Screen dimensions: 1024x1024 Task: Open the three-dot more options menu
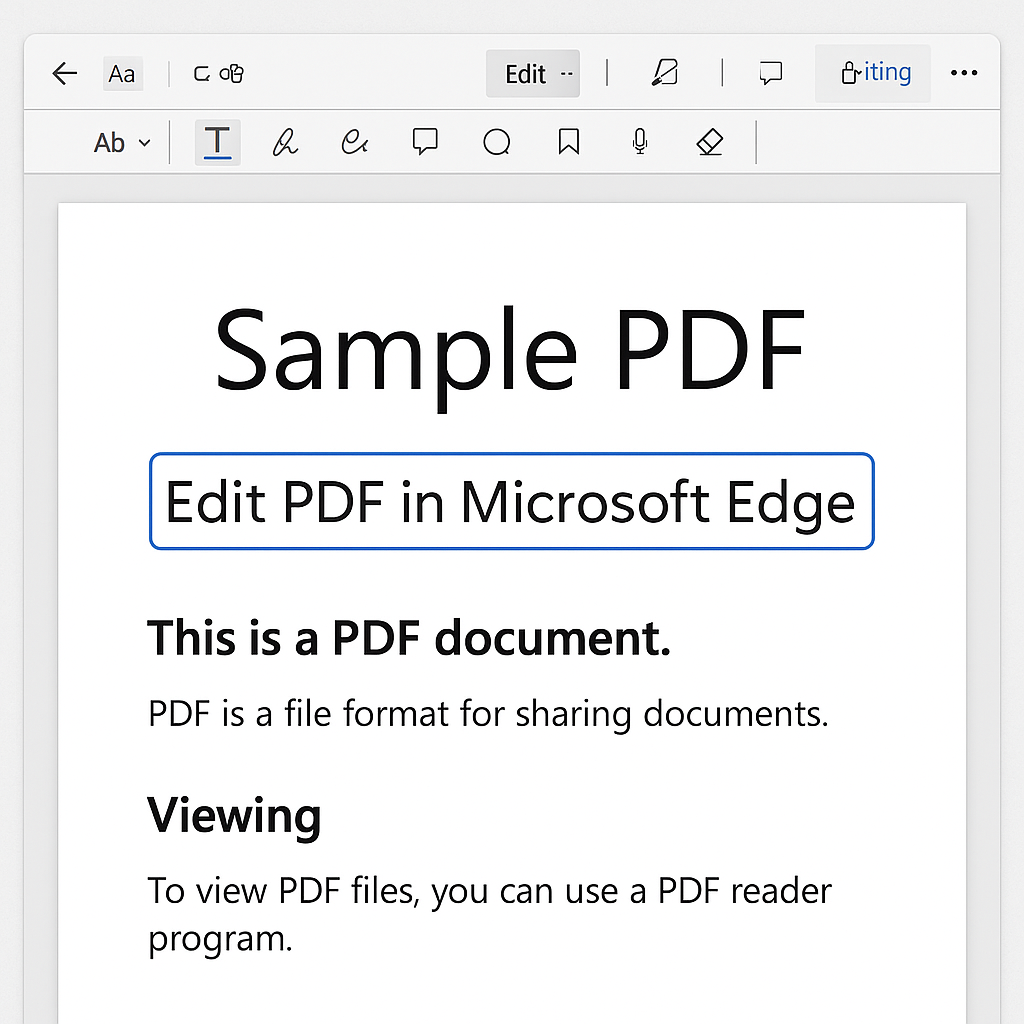(964, 72)
